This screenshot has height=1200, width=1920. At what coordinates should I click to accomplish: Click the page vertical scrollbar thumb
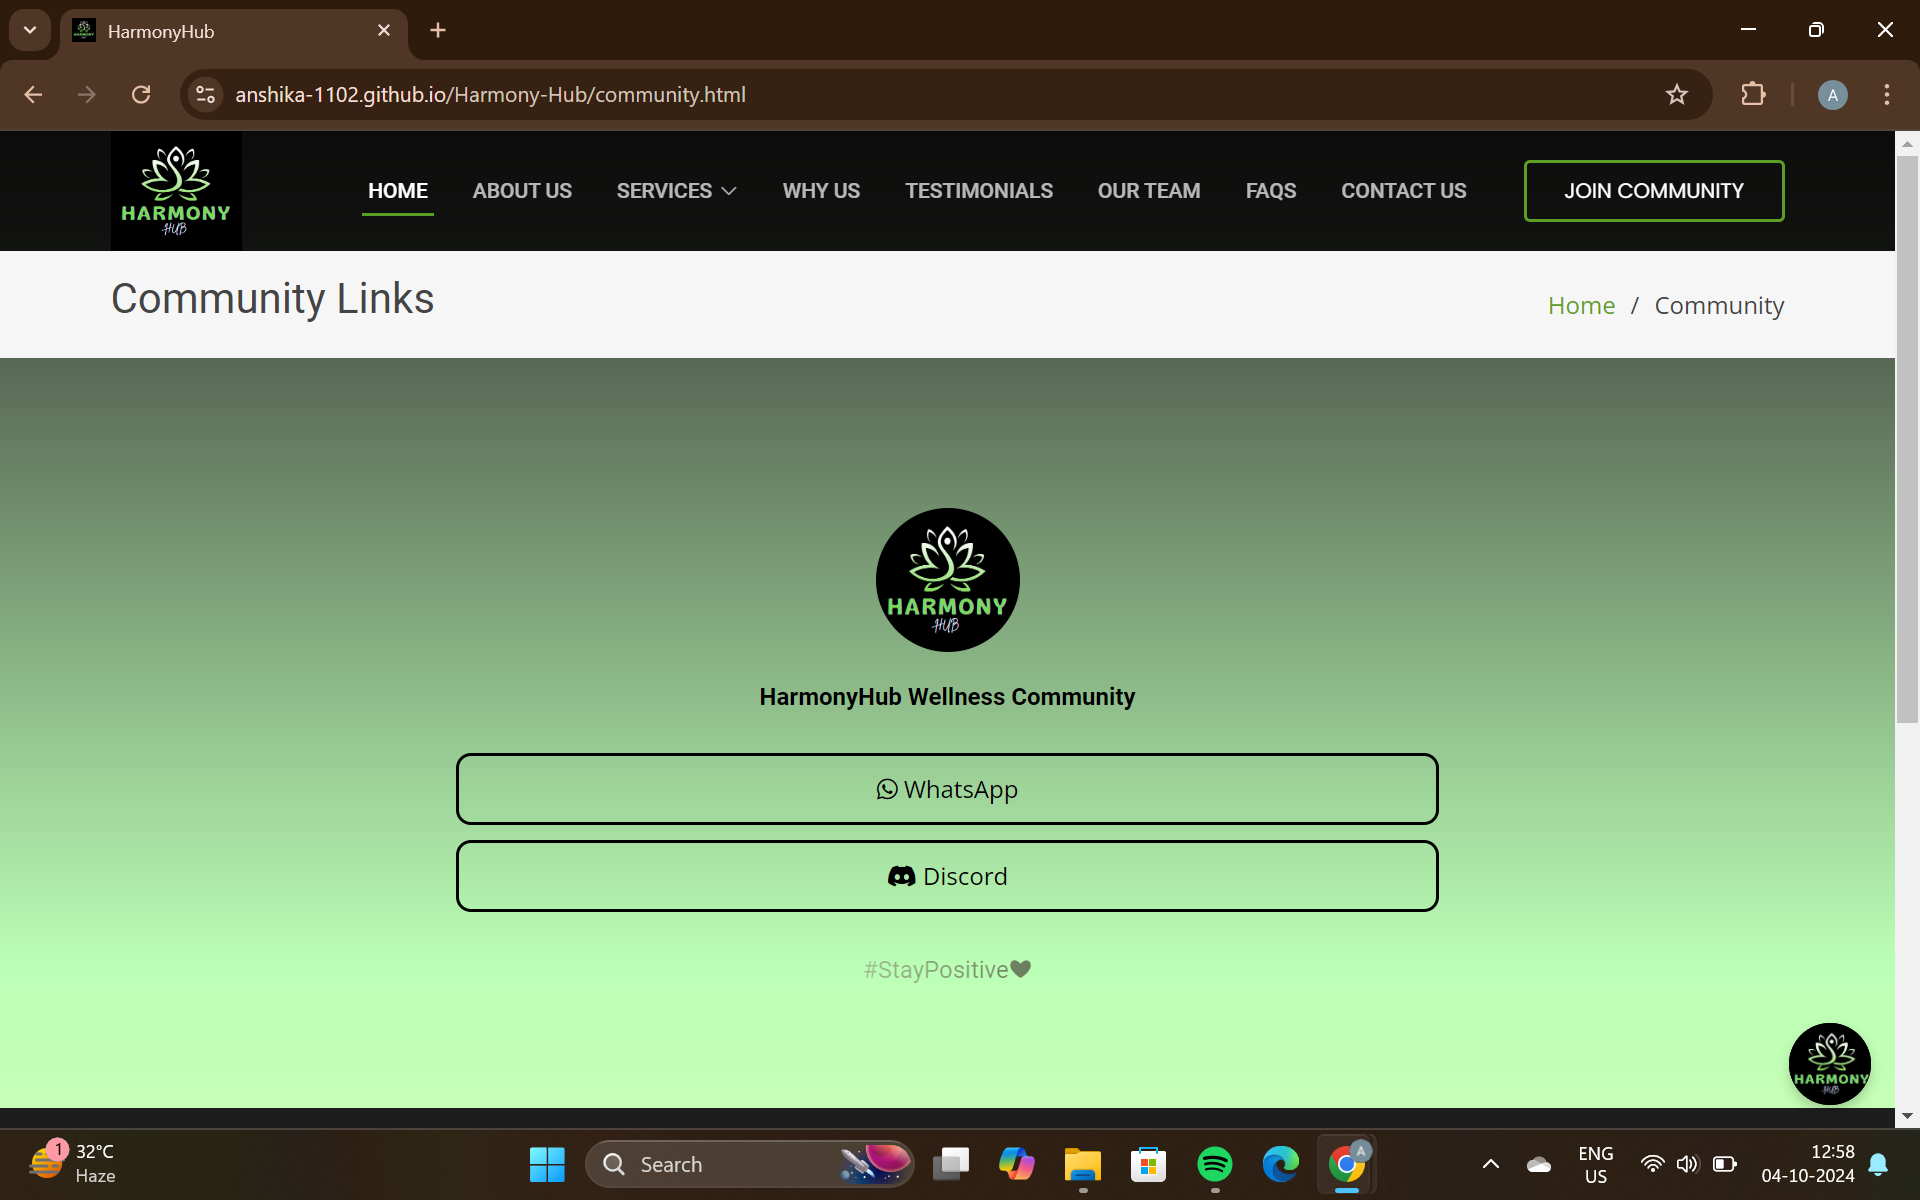tap(1907, 440)
